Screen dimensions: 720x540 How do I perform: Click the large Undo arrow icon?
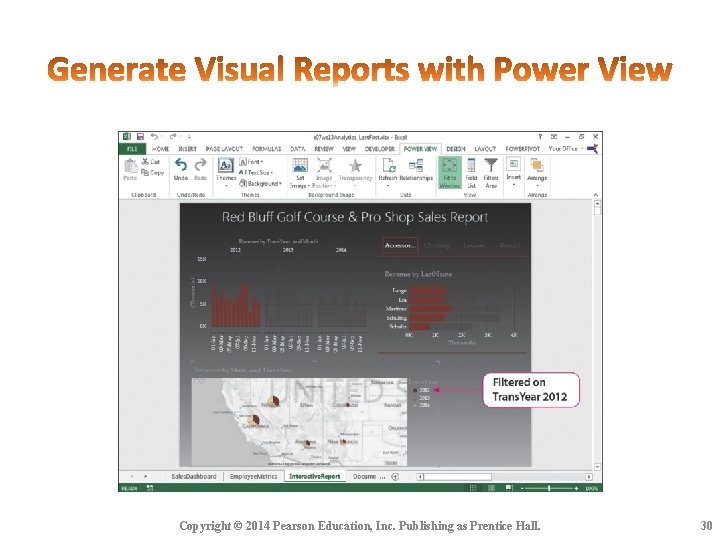coord(181,165)
